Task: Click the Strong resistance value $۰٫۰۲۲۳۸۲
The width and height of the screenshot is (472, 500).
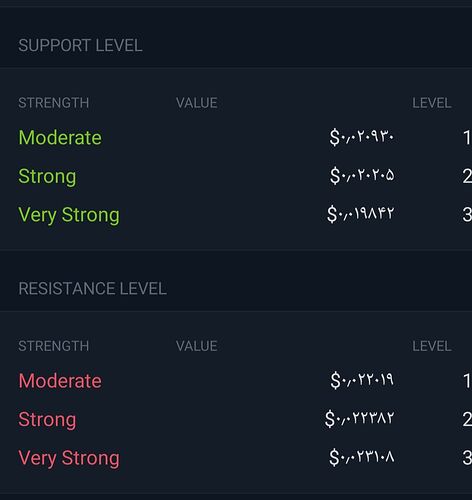Action: click(360, 419)
